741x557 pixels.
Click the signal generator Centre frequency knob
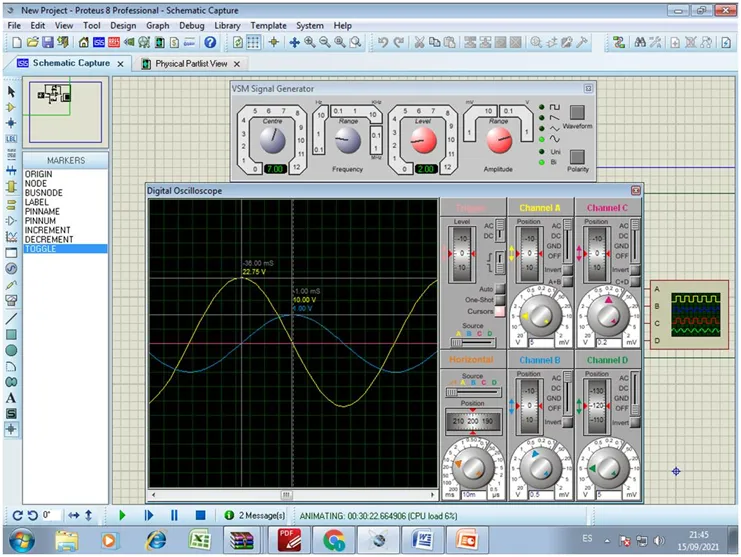273,141
